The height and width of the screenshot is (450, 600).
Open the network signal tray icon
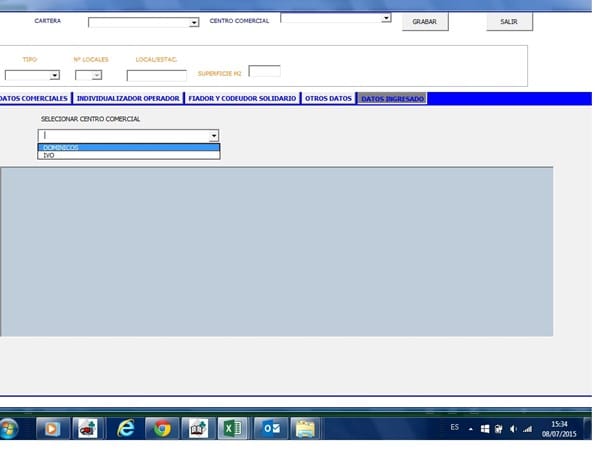(x=528, y=429)
